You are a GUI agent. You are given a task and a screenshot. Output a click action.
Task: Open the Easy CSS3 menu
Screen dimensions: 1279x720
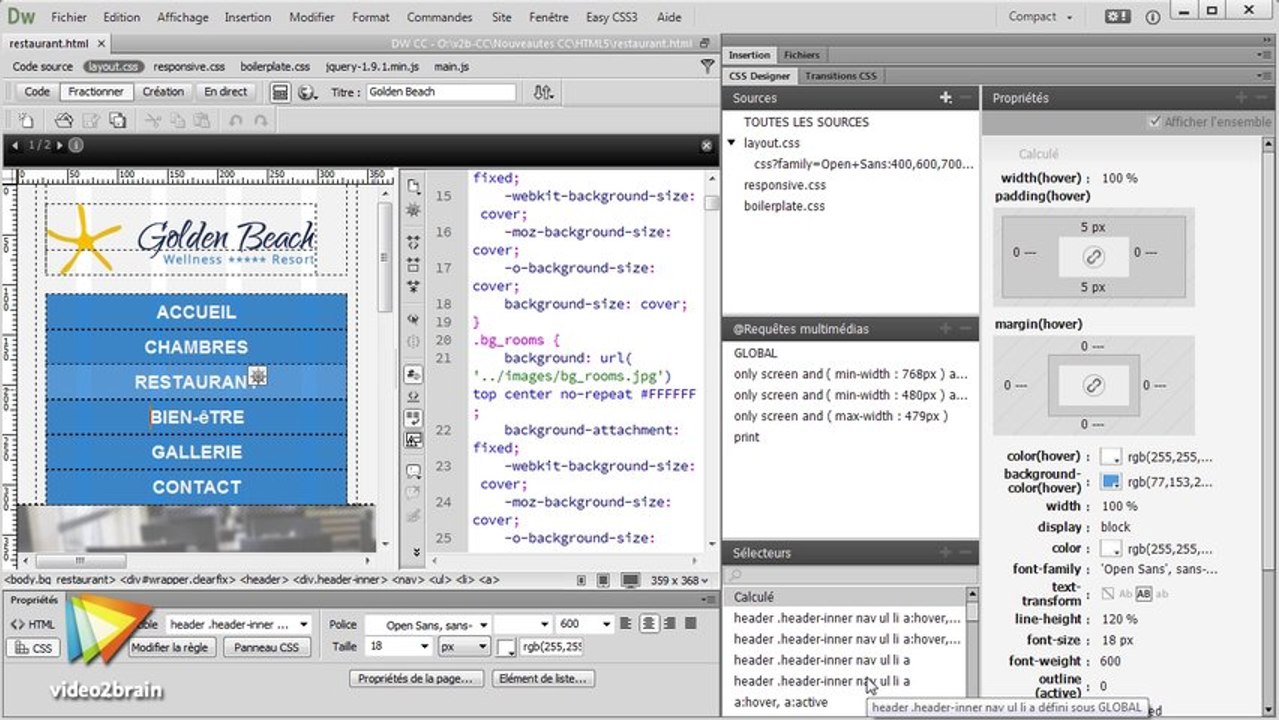pyautogui.click(x=611, y=17)
